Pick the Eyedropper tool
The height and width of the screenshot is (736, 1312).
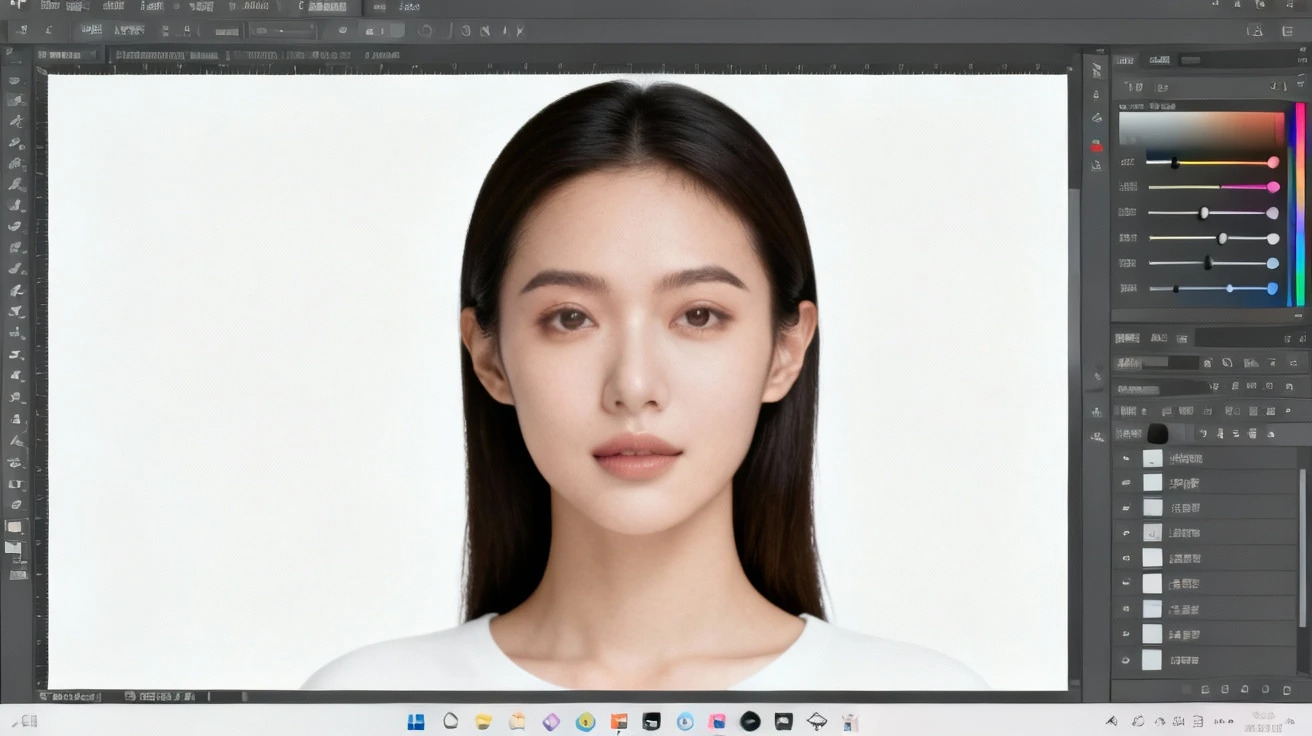click(x=16, y=183)
